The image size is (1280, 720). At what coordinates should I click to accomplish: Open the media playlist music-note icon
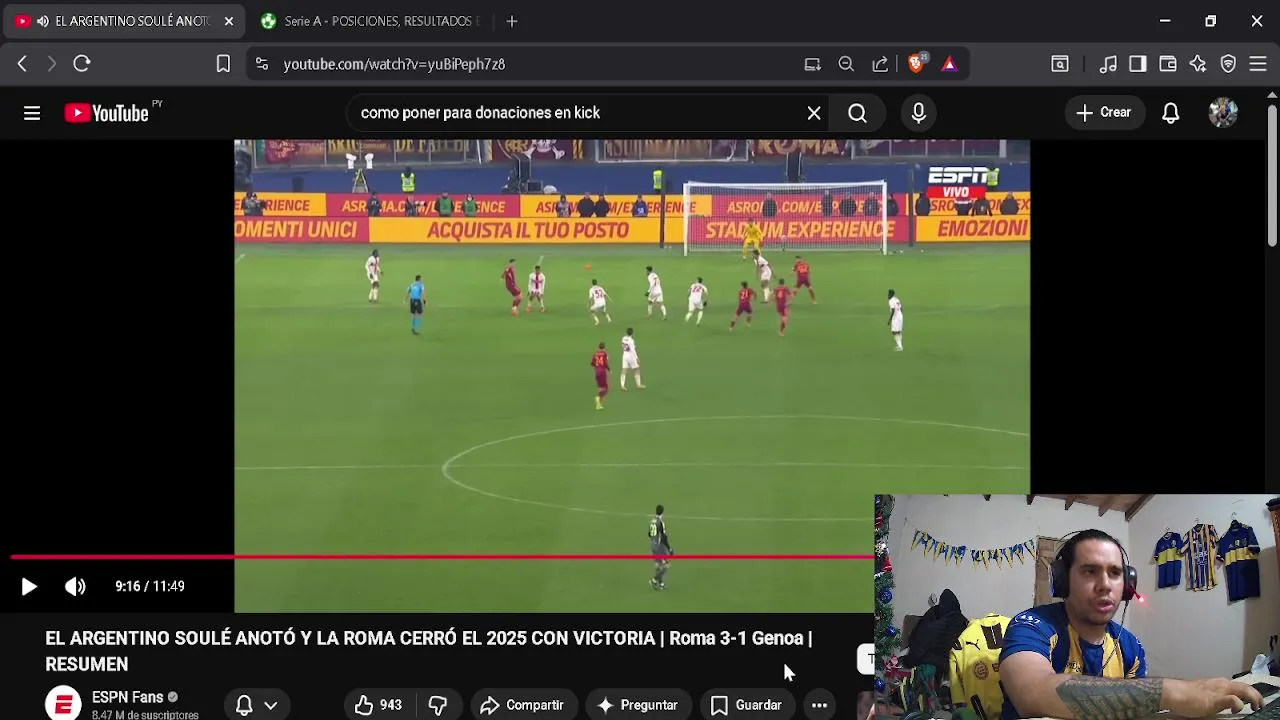(x=1108, y=64)
